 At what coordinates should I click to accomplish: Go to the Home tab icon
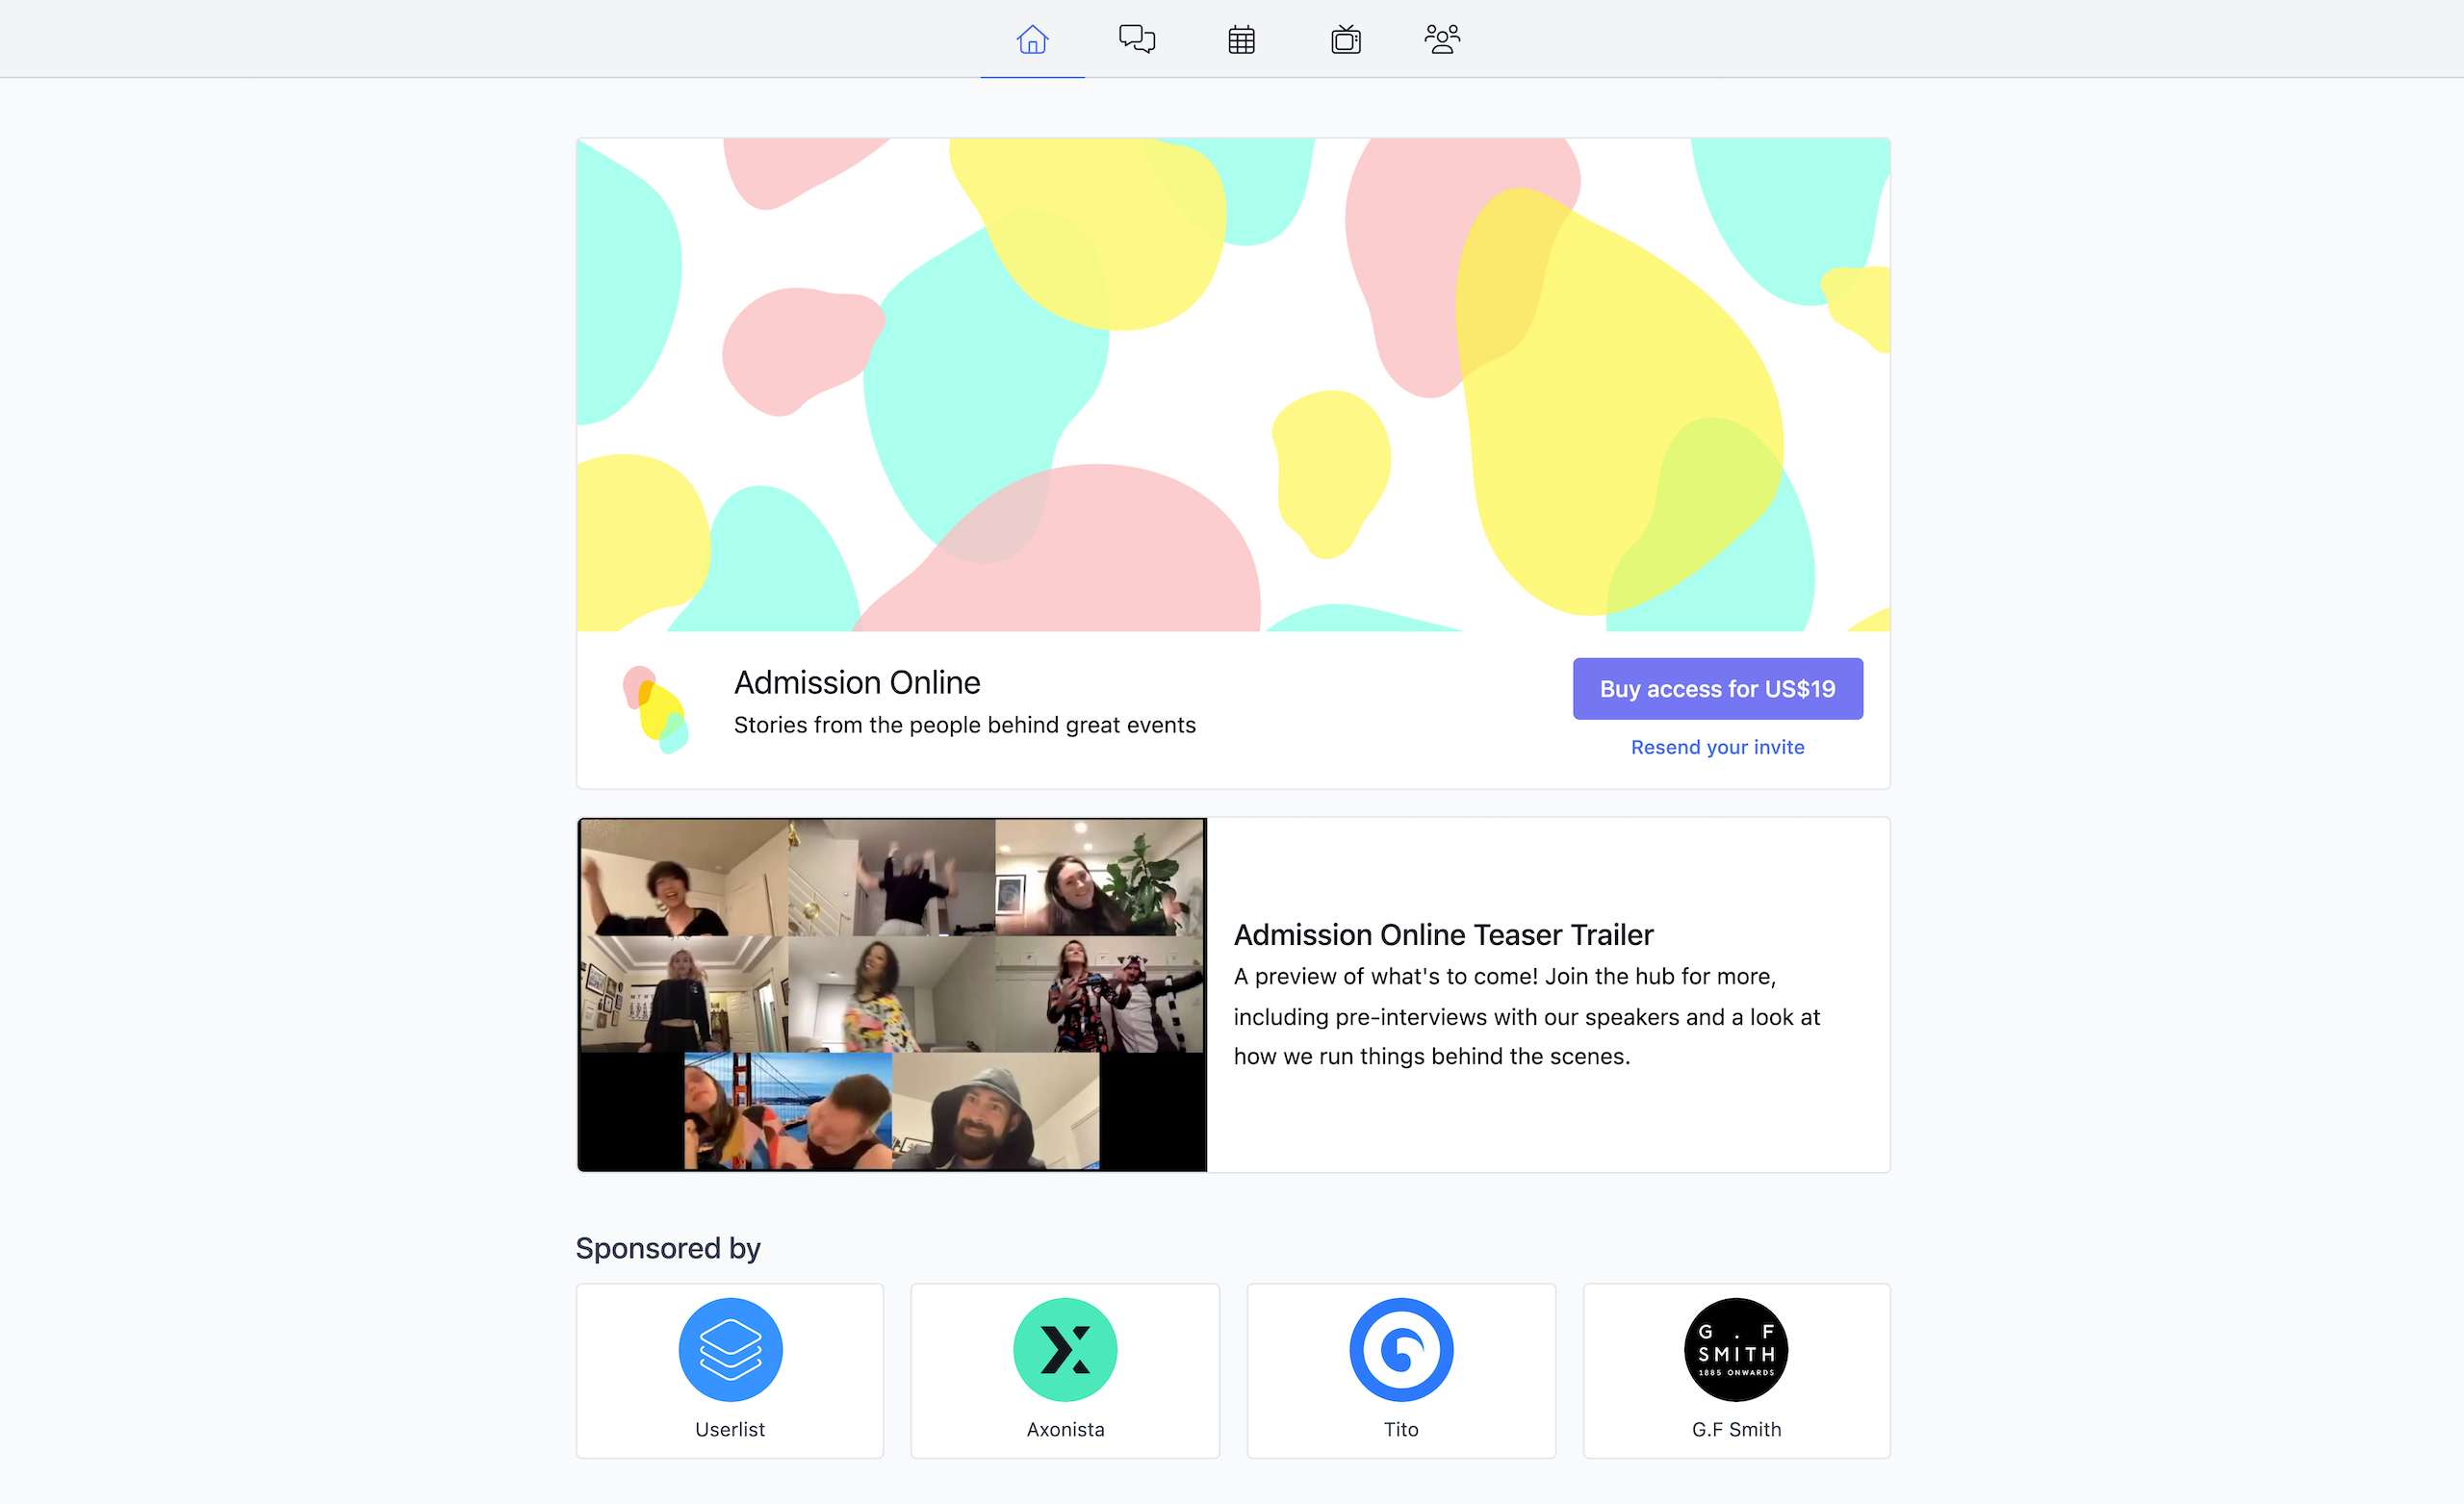pos(1032,40)
